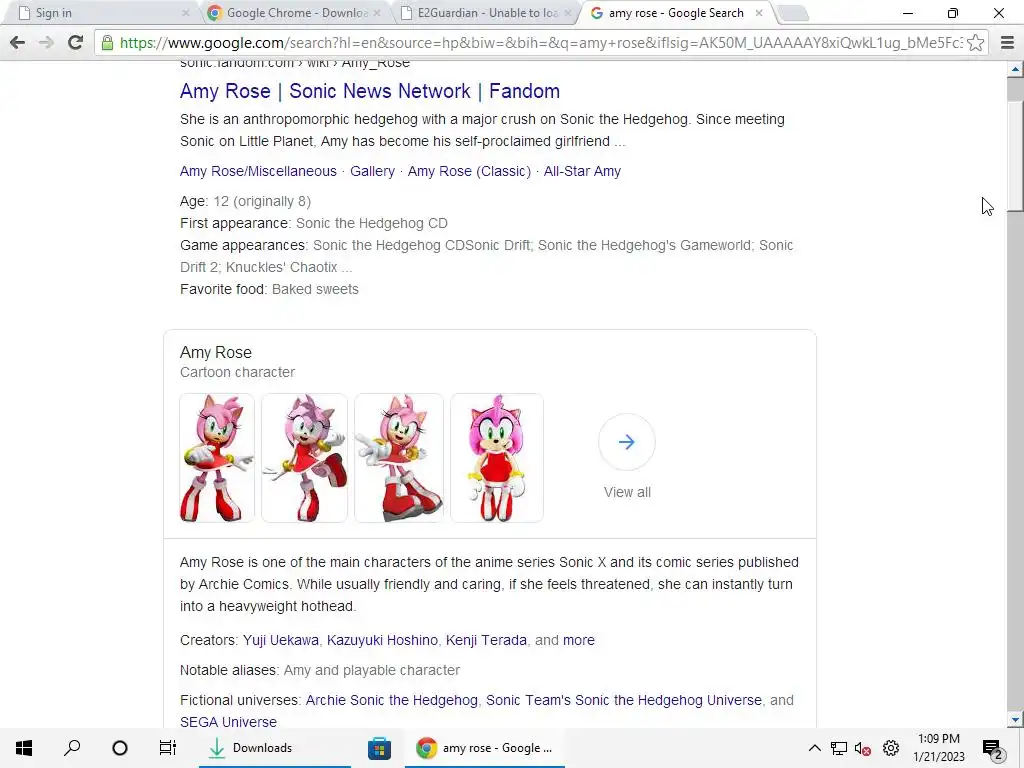Bookmark this page with the star icon
The width and height of the screenshot is (1024, 768).
(x=976, y=43)
